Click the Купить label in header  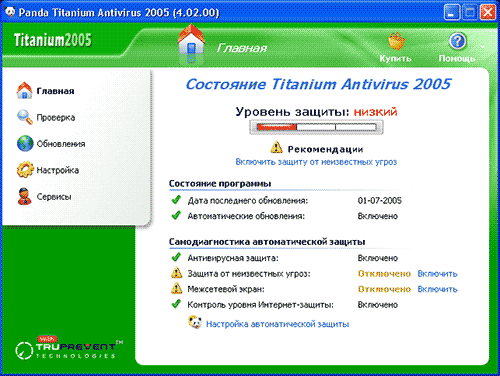point(396,59)
